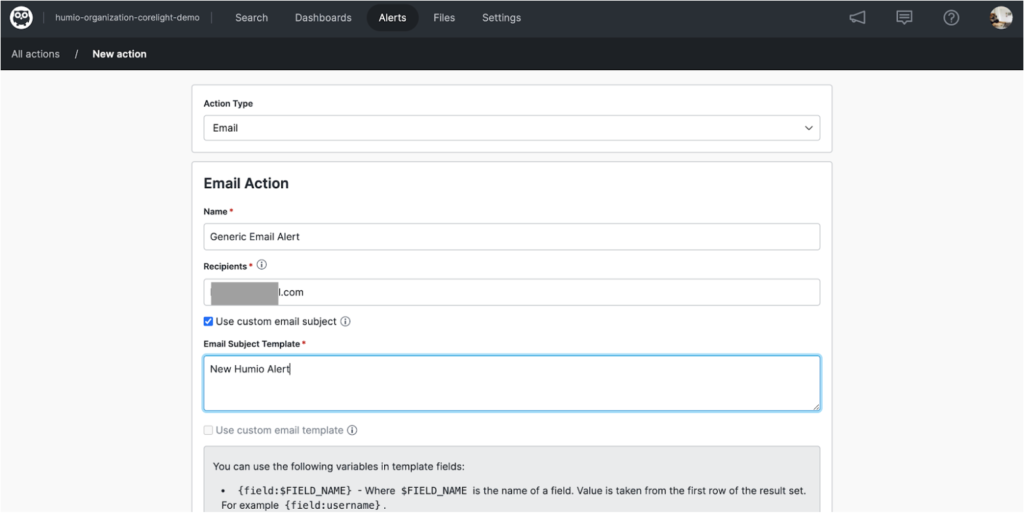Screen dimensions: 1024x514
Task: Click humio-organization-corelight-demo repository name
Action: click(x=127, y=18)
